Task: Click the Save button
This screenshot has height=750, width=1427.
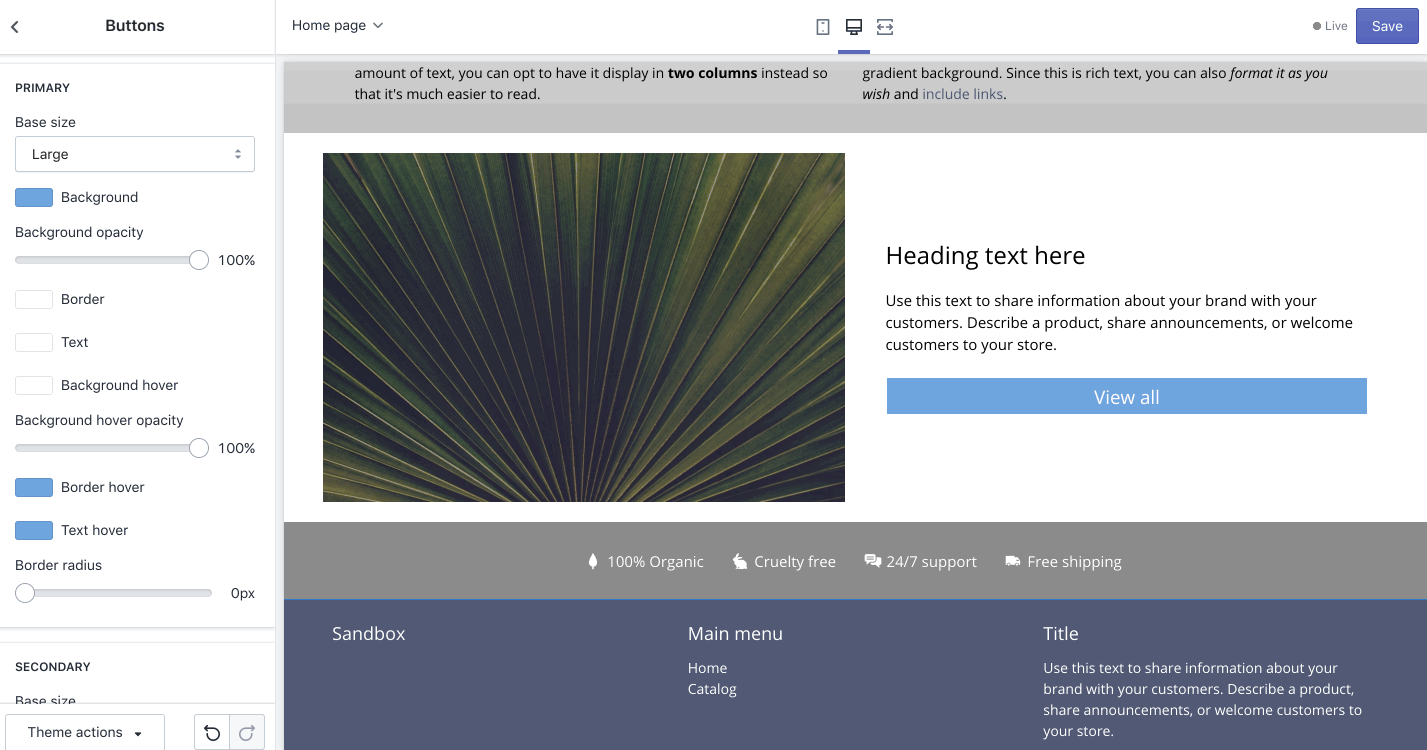Action: point(1386,27)
